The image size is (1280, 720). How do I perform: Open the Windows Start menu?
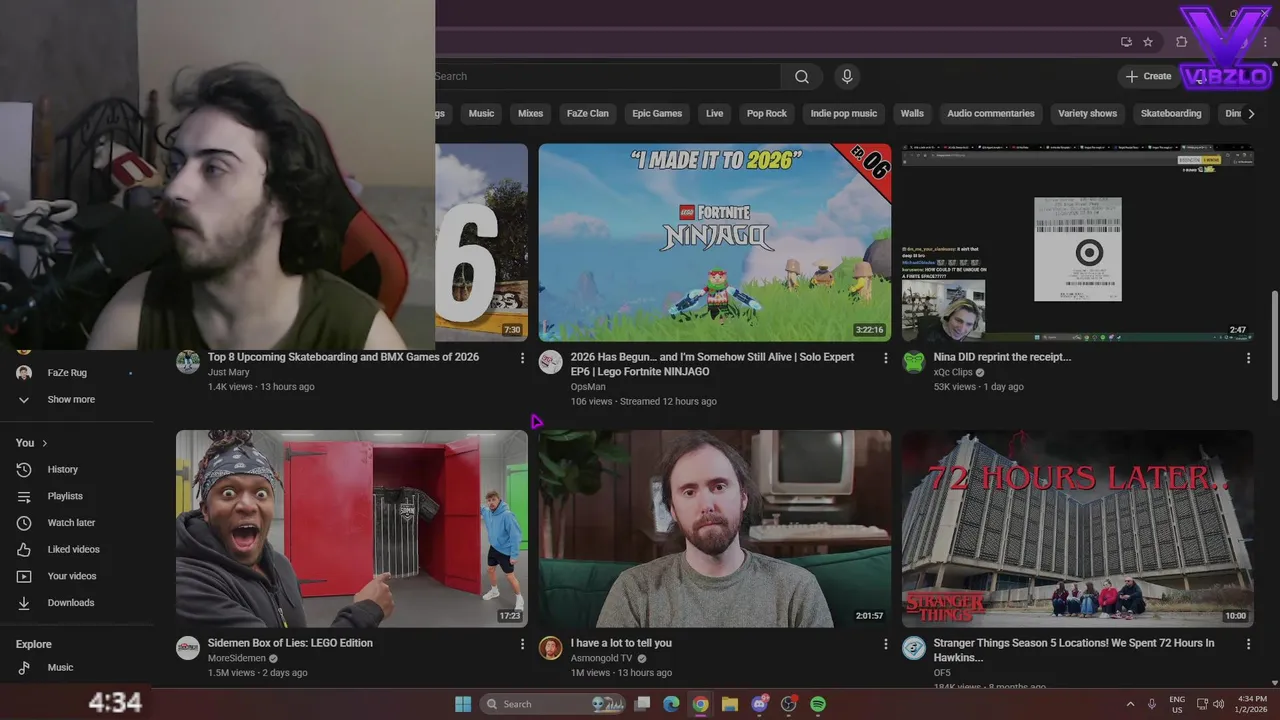pos(463,704)
